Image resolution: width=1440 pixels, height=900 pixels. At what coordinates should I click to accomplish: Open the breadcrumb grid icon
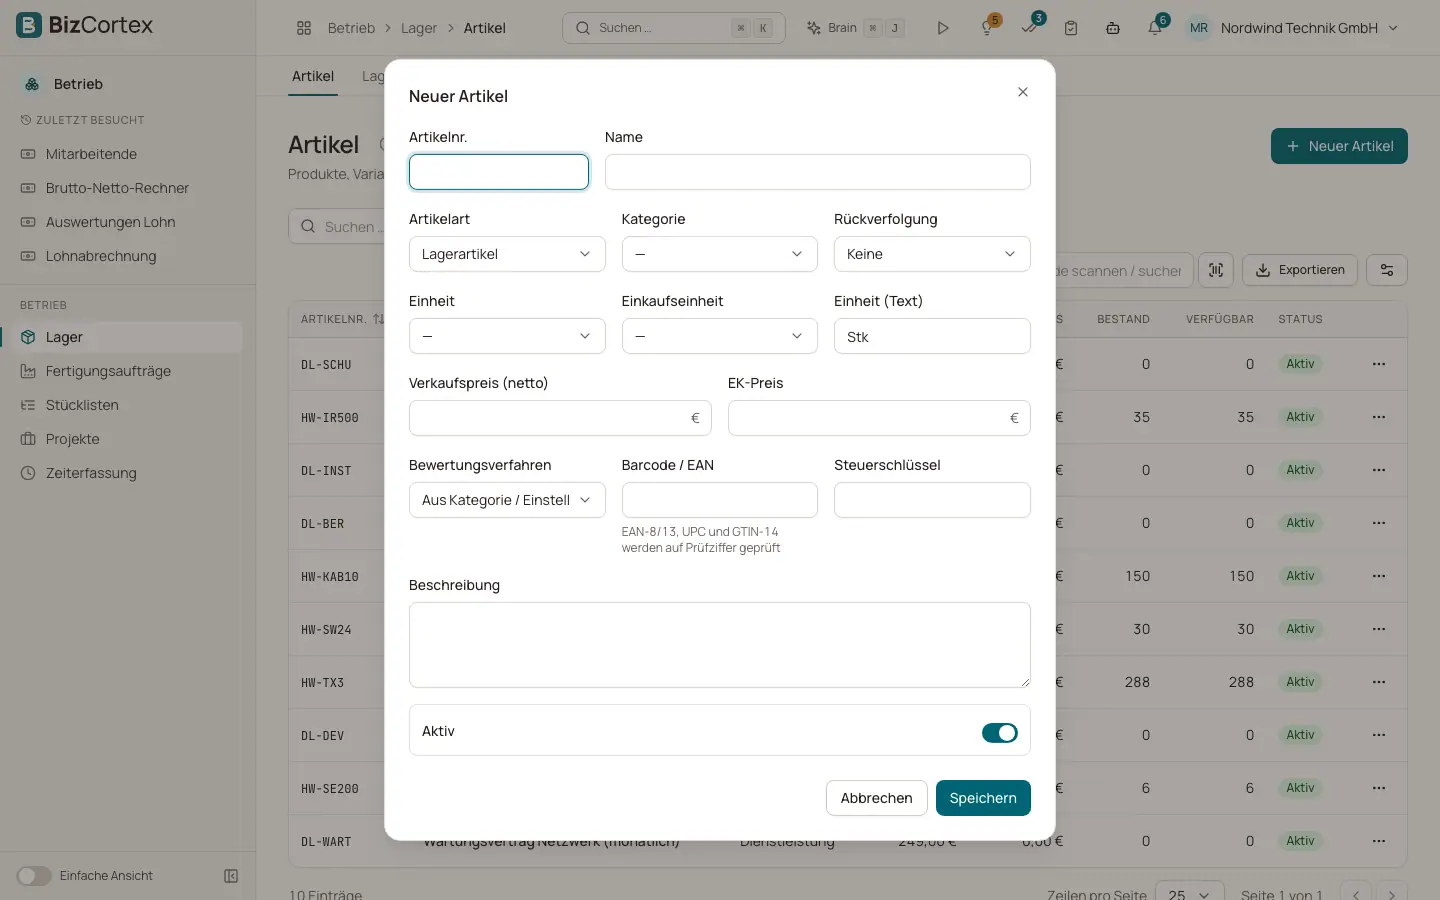point(304,28)
